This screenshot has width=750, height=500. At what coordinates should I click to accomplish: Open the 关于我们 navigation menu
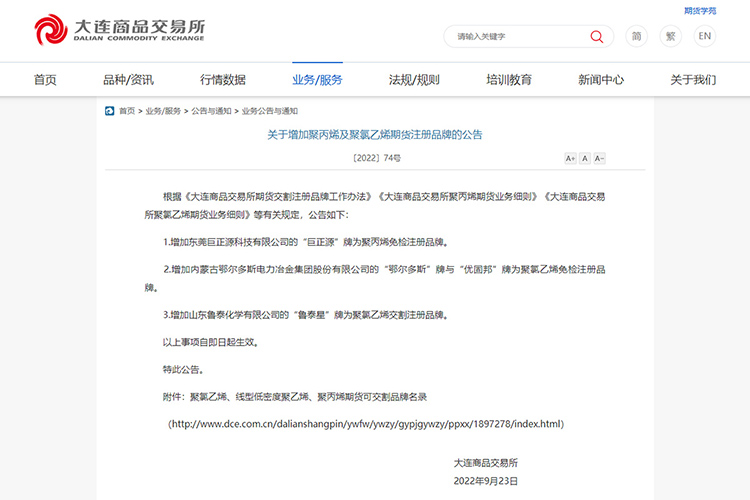click(x=693, y=80)
